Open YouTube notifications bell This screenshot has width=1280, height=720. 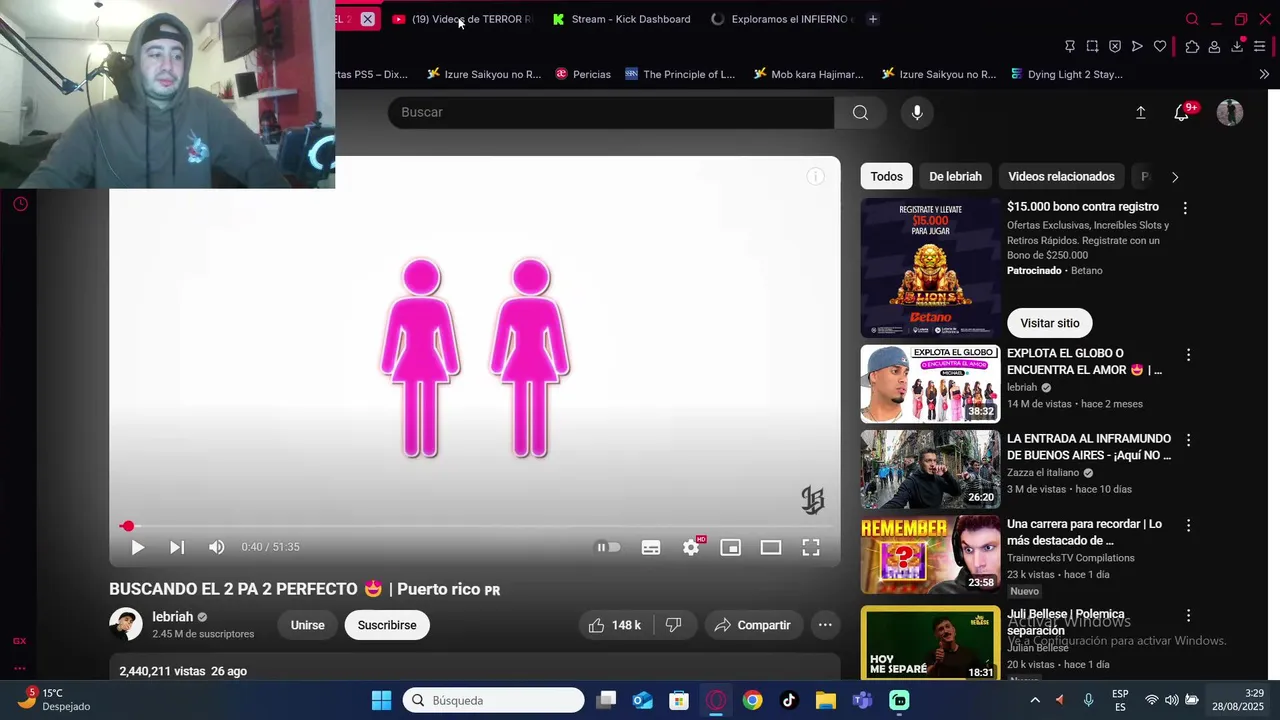coord(1182,113)
